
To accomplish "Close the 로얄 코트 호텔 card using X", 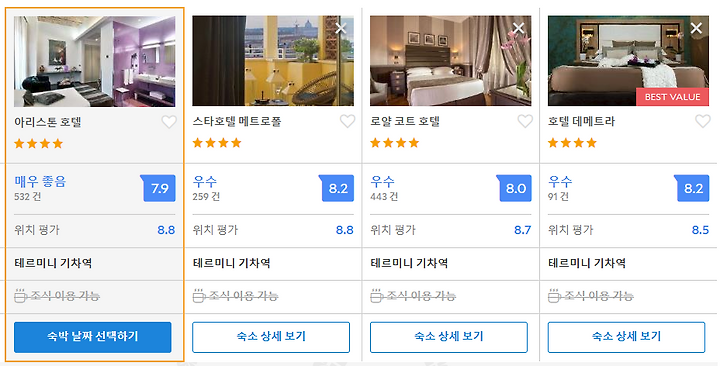I will click(x=518, y=28).
